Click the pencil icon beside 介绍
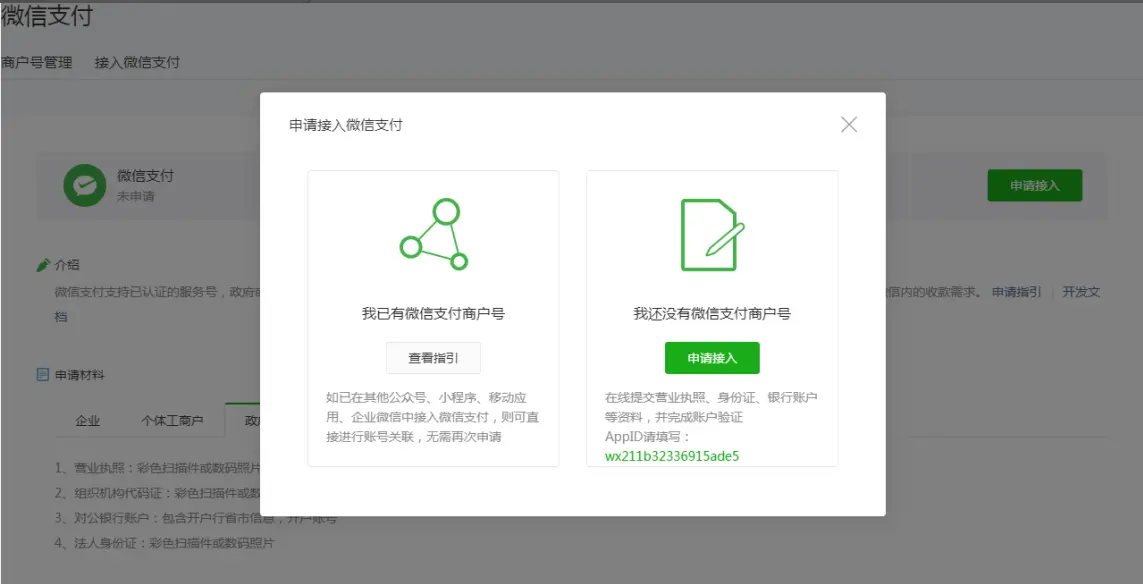This screenshot has height=584, width=1143. click(43, 265)
